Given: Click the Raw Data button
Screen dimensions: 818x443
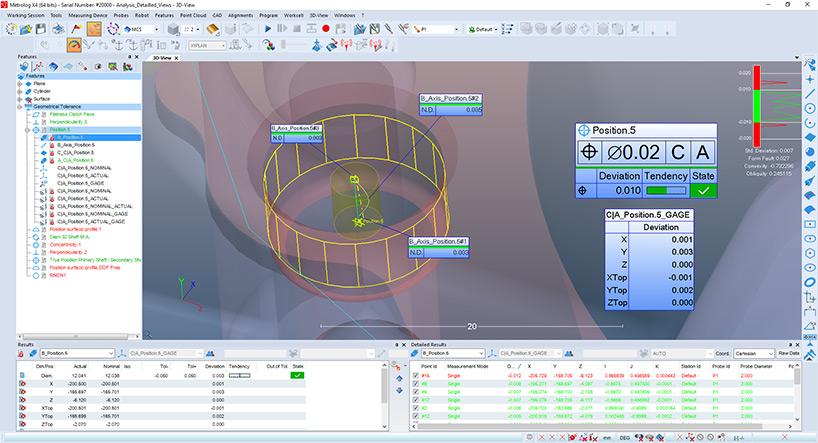Looking at the screenshot, I should pos(791,353).
